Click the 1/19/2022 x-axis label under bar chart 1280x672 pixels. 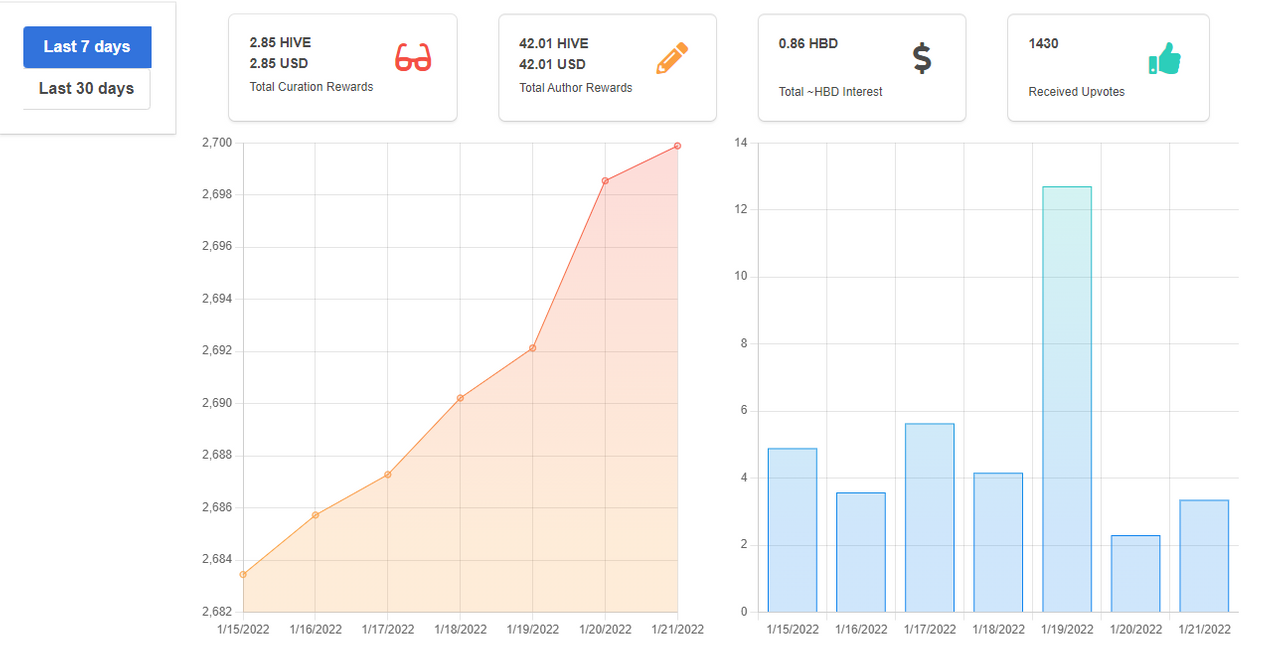(1067, 630)
